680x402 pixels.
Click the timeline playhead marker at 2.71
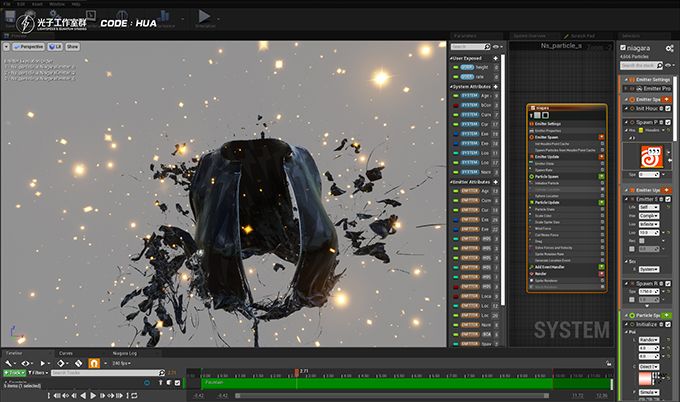(297, 372)
